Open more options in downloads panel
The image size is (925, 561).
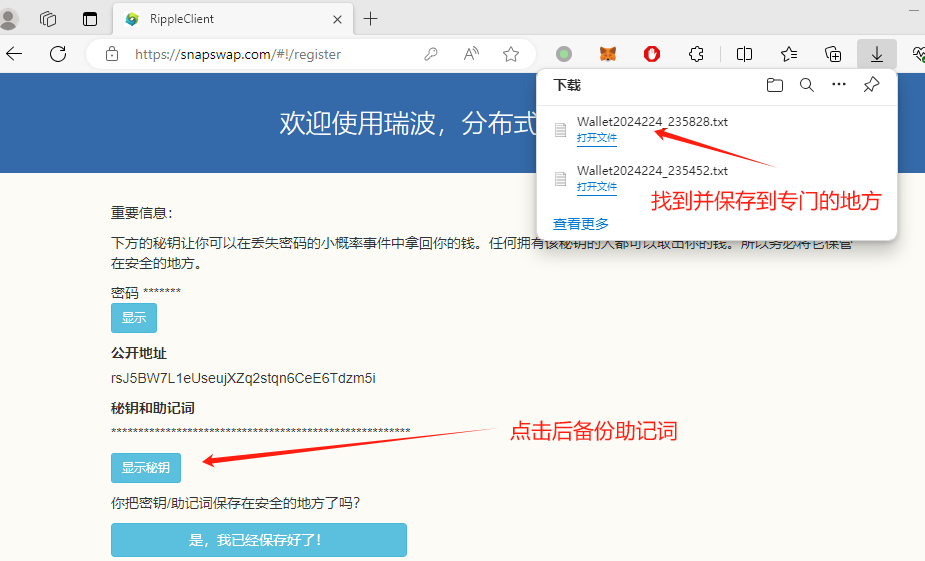(x=839, y=85)
